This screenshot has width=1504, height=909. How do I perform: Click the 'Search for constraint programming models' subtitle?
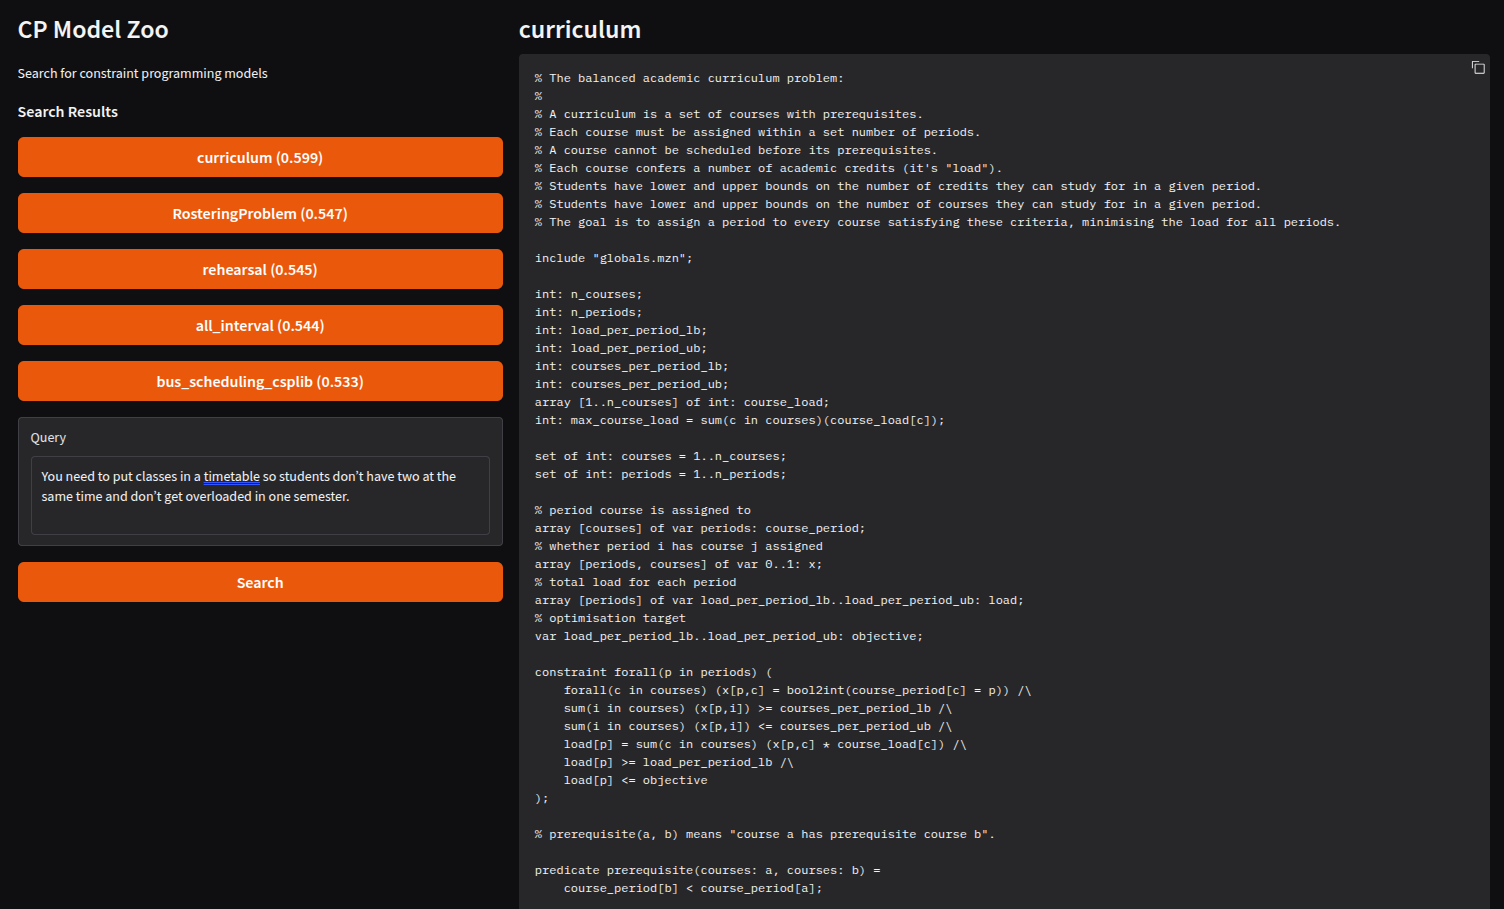[142, 74]
